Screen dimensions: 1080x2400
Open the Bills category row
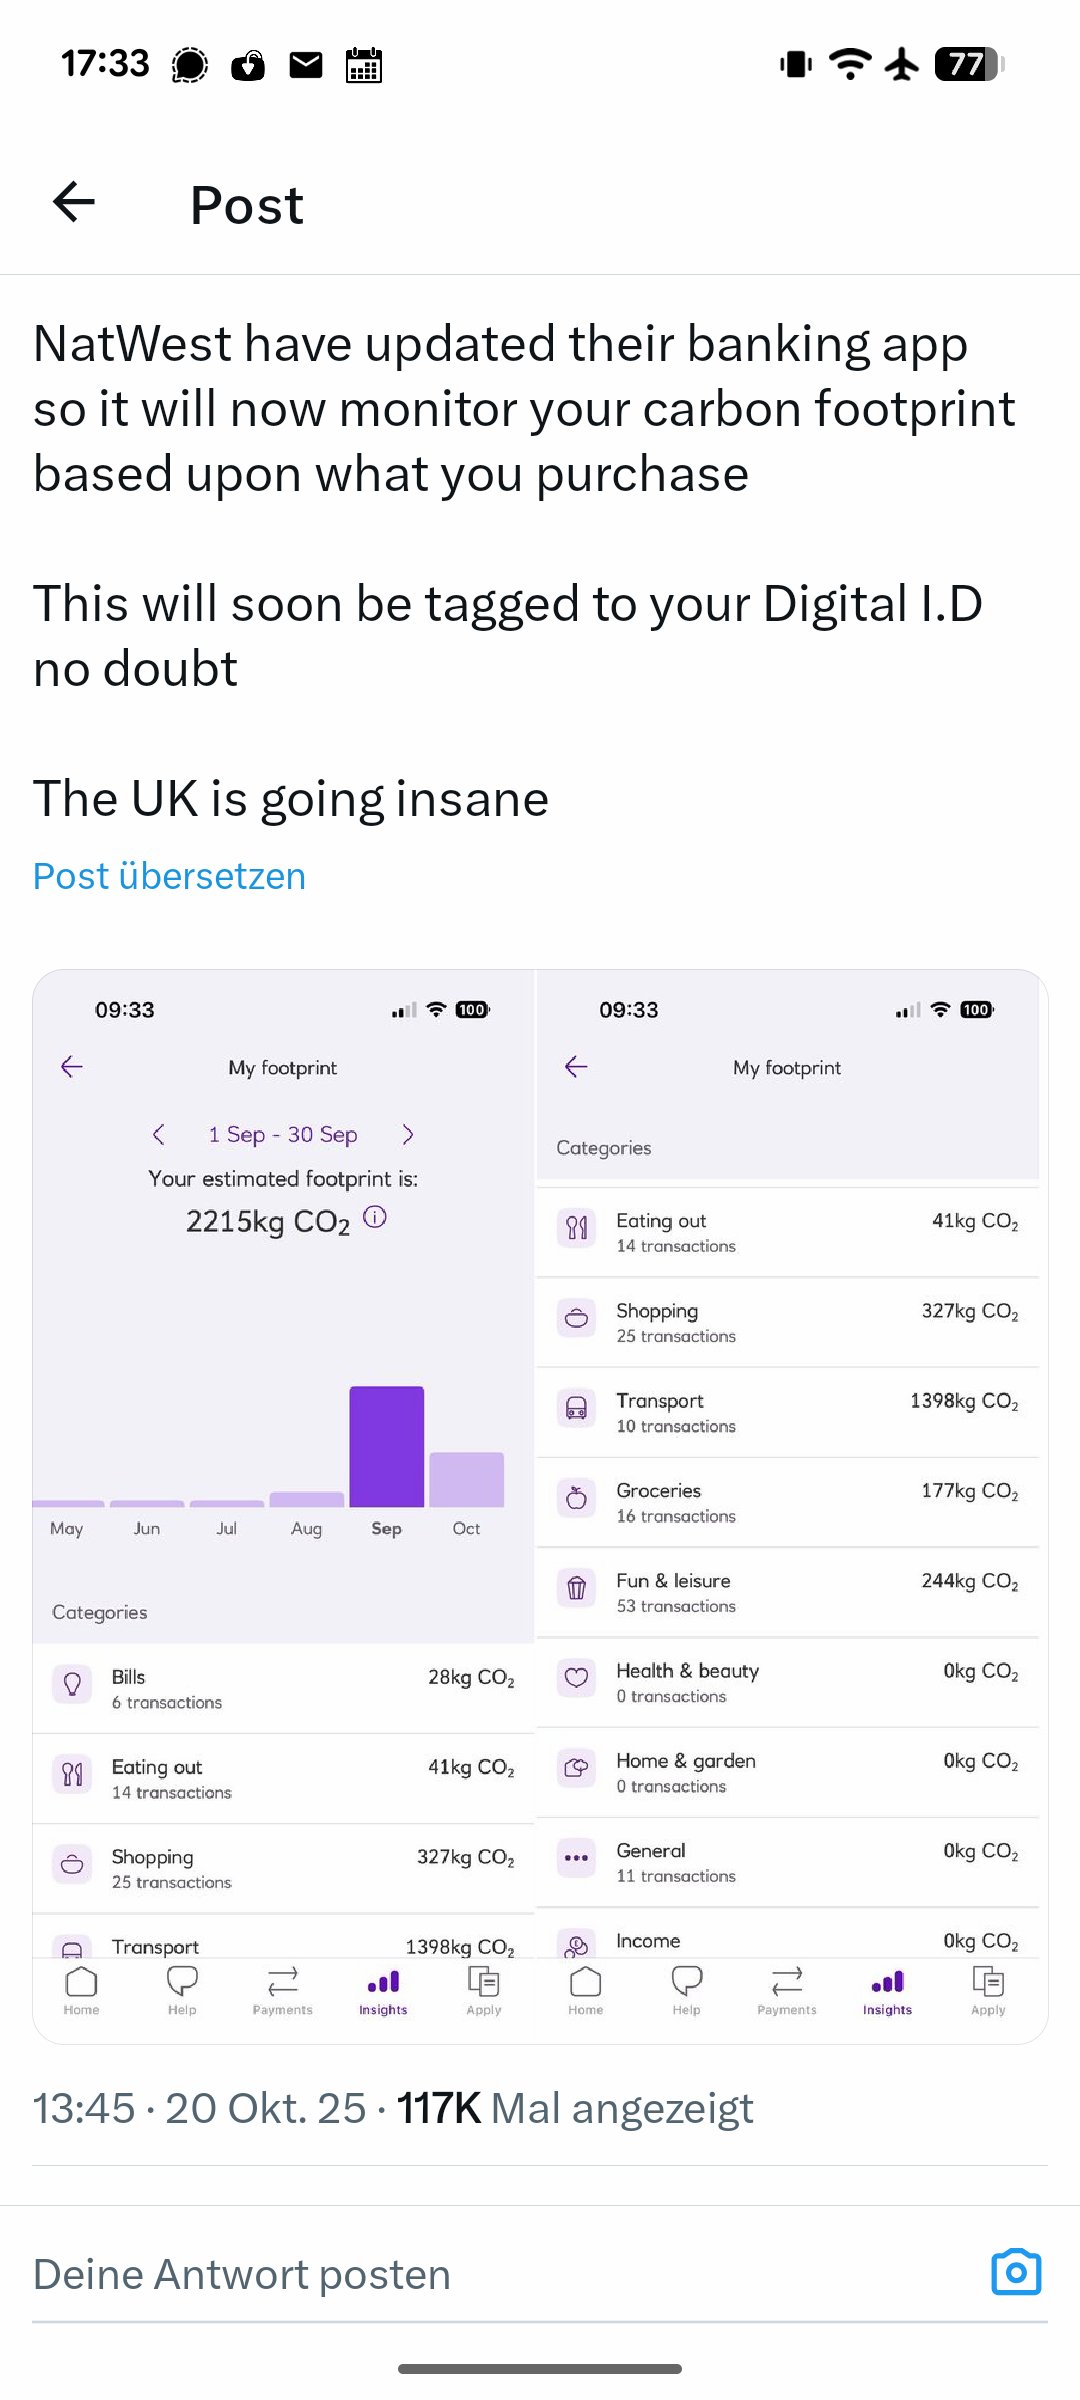(283, 1688)
